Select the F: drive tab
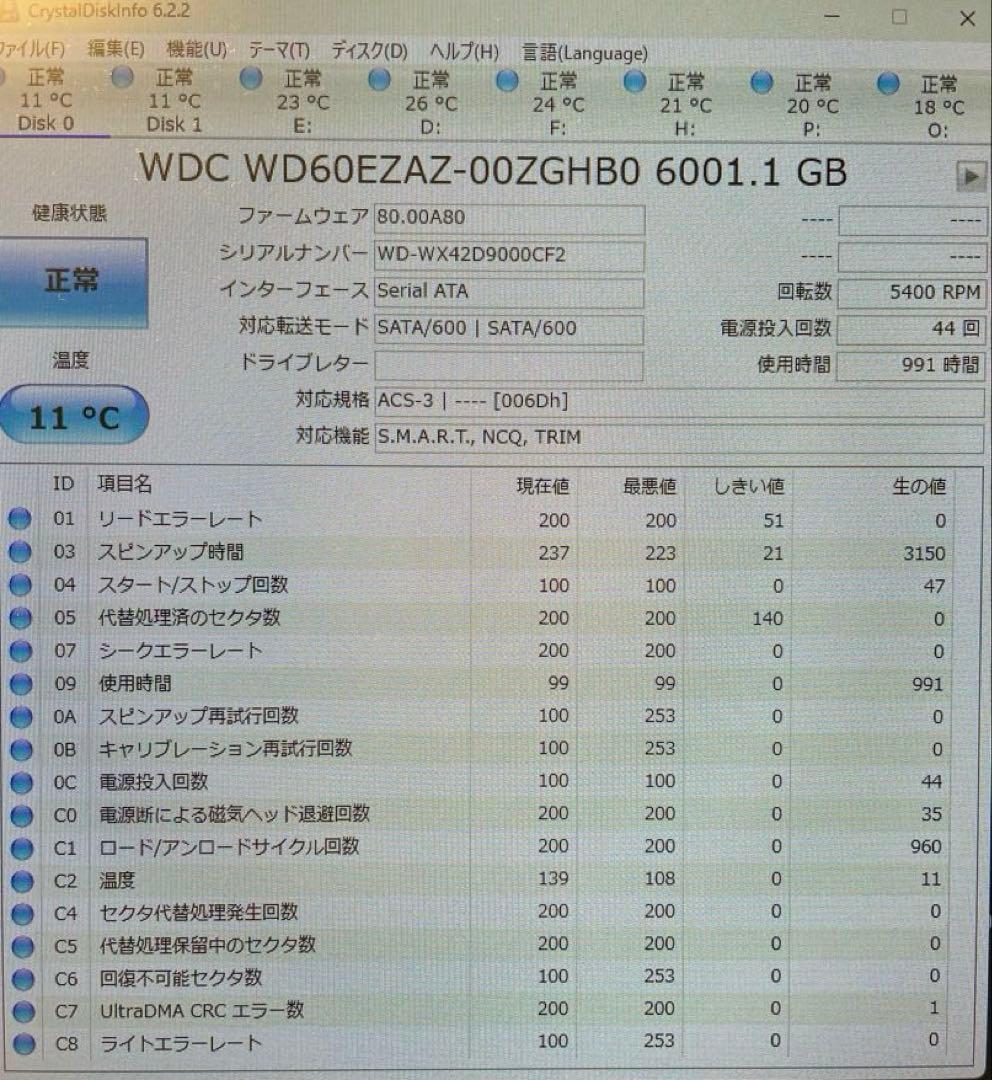The image size is (992, 1080). click(x=557, y=105)
